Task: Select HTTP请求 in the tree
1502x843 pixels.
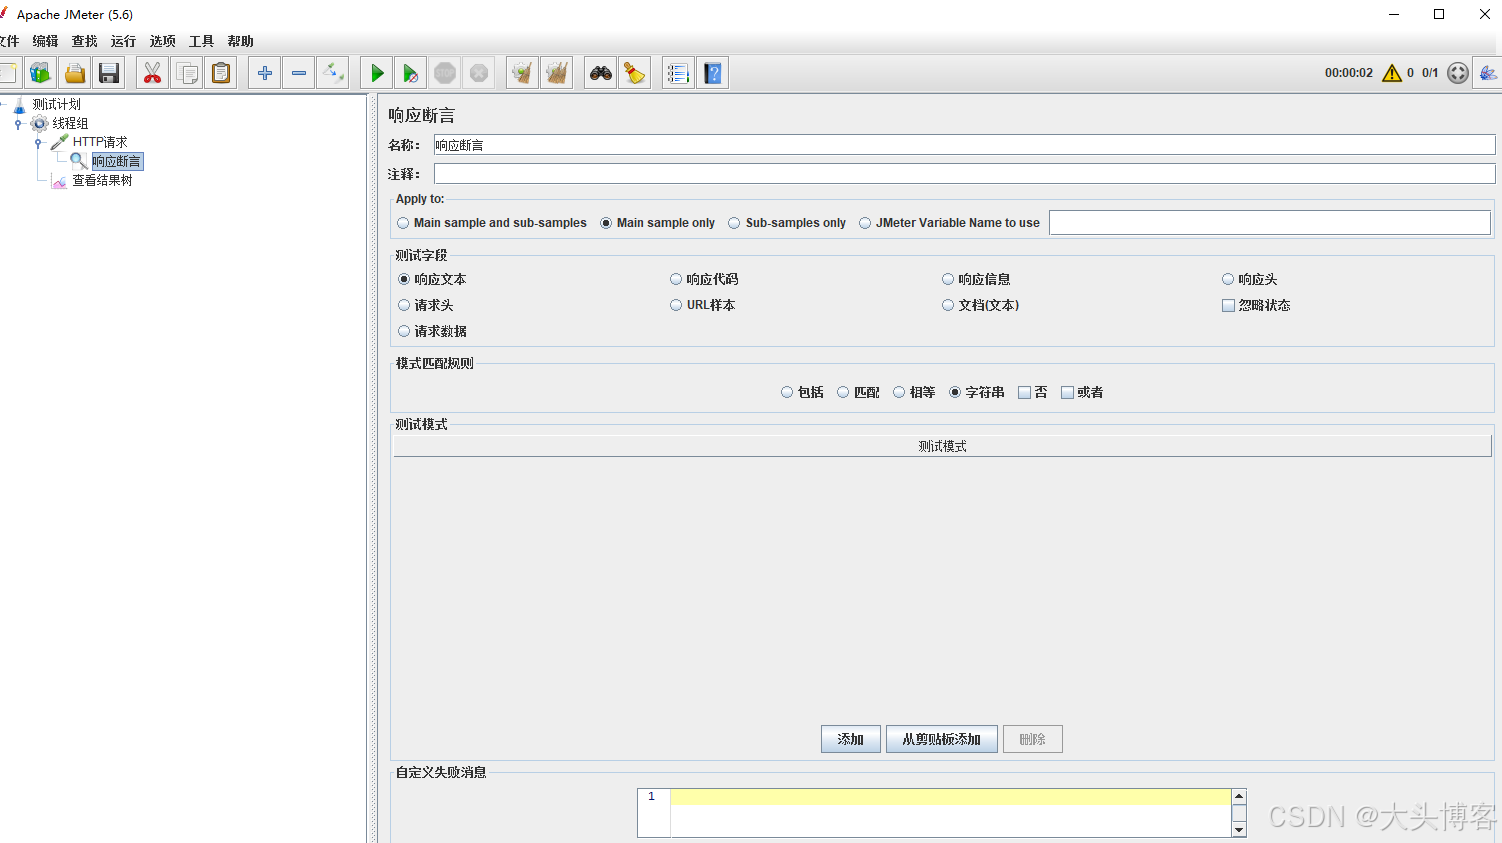Action: point(100,142)
